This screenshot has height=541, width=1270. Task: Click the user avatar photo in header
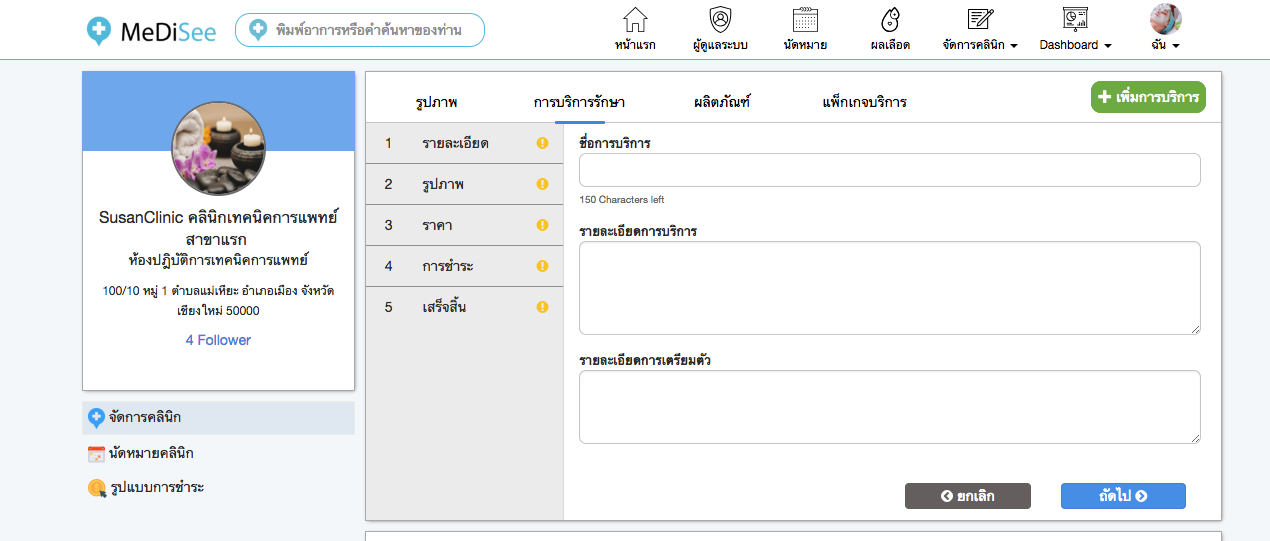(x=1166, y=19)
